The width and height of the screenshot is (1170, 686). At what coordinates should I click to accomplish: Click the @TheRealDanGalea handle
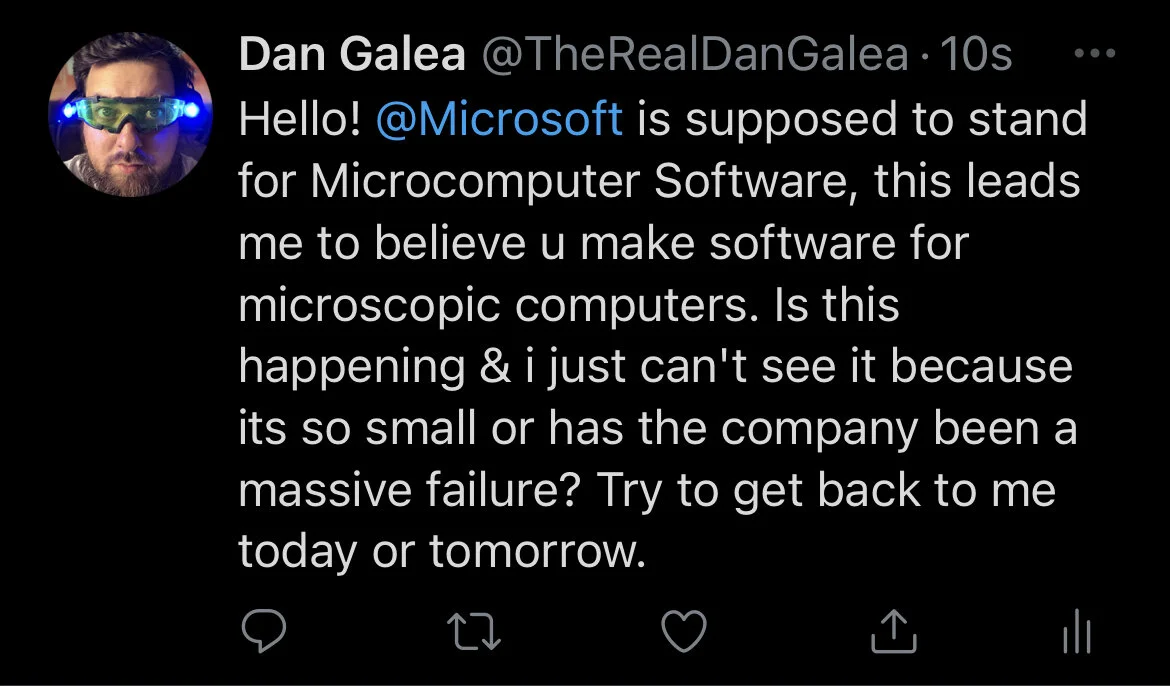[695, 54]
